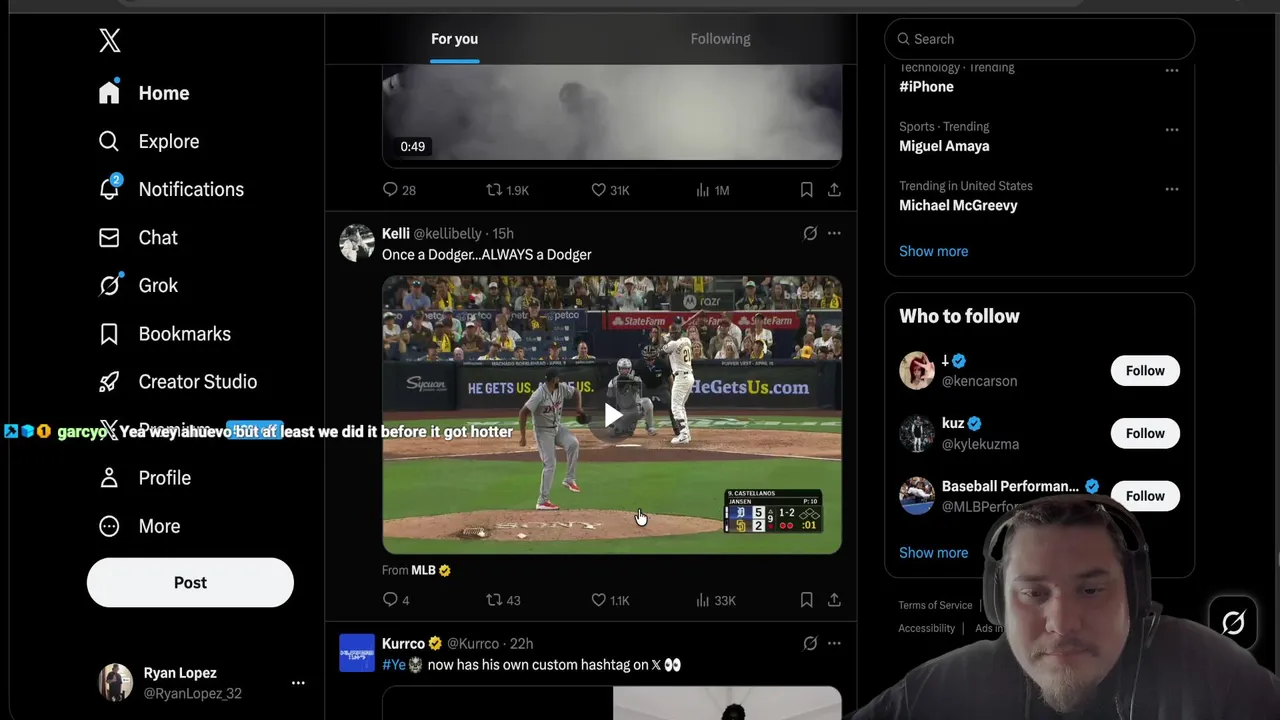Open more options for Miguel Amaya trend
This screenshot has height=720, width=1280.
click(1171, 129)
